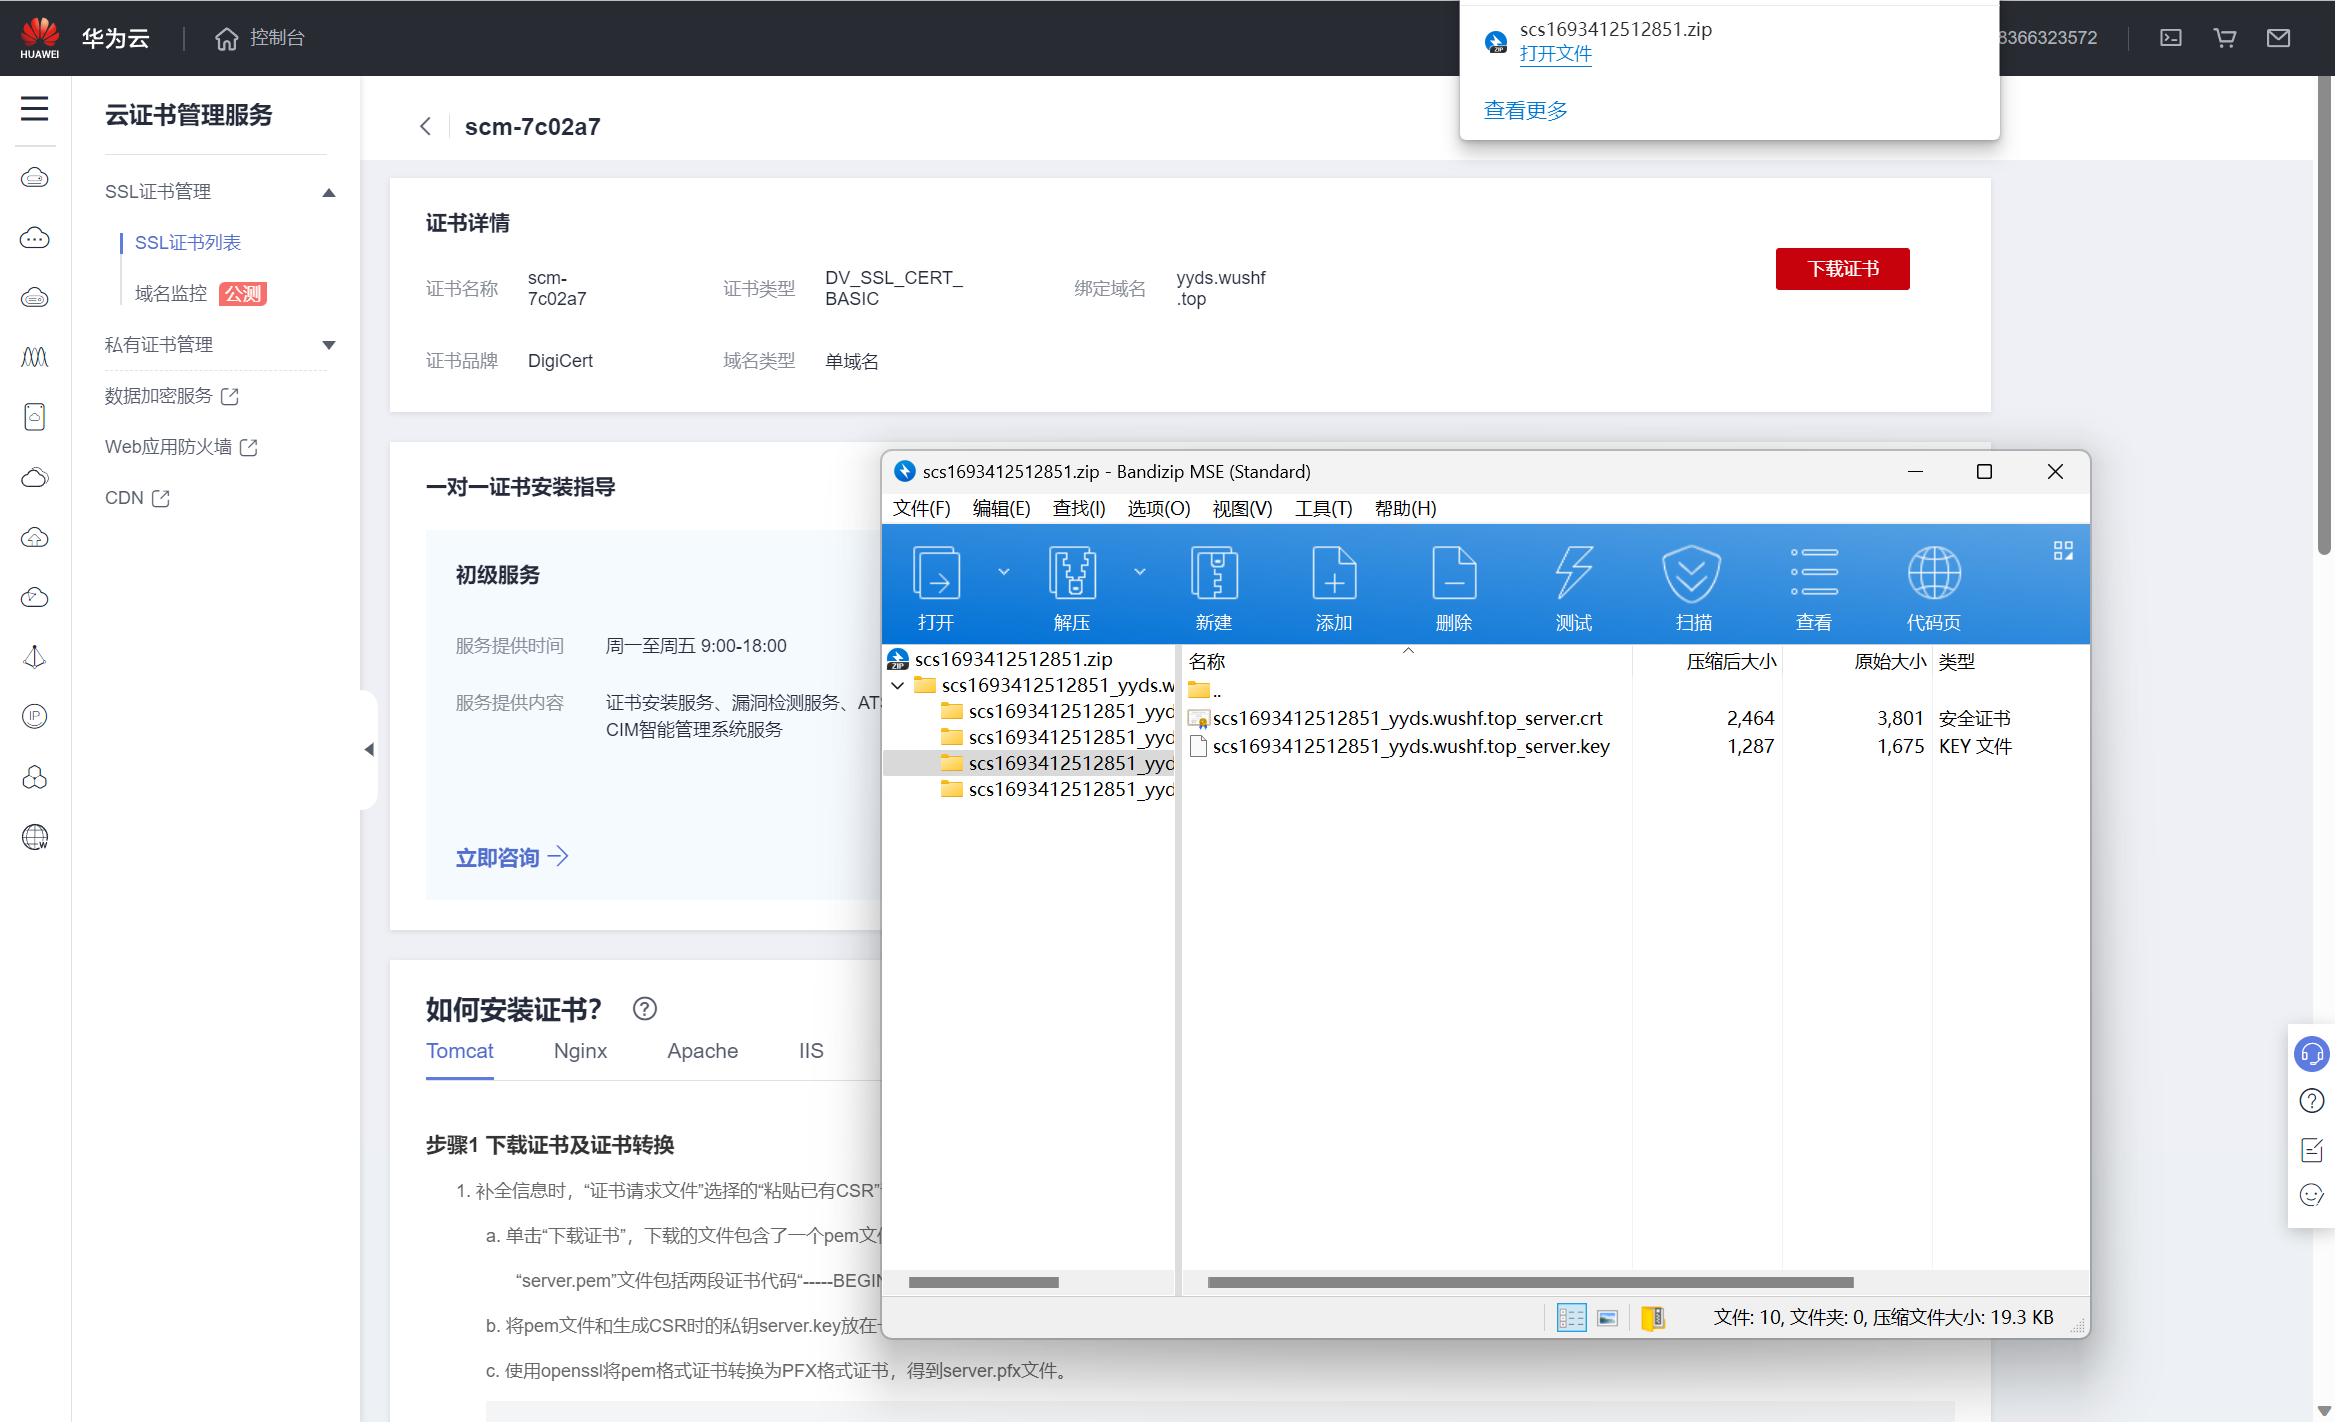
Task: Click the red 下载证书 button
Action: (x=1842, y=269)
